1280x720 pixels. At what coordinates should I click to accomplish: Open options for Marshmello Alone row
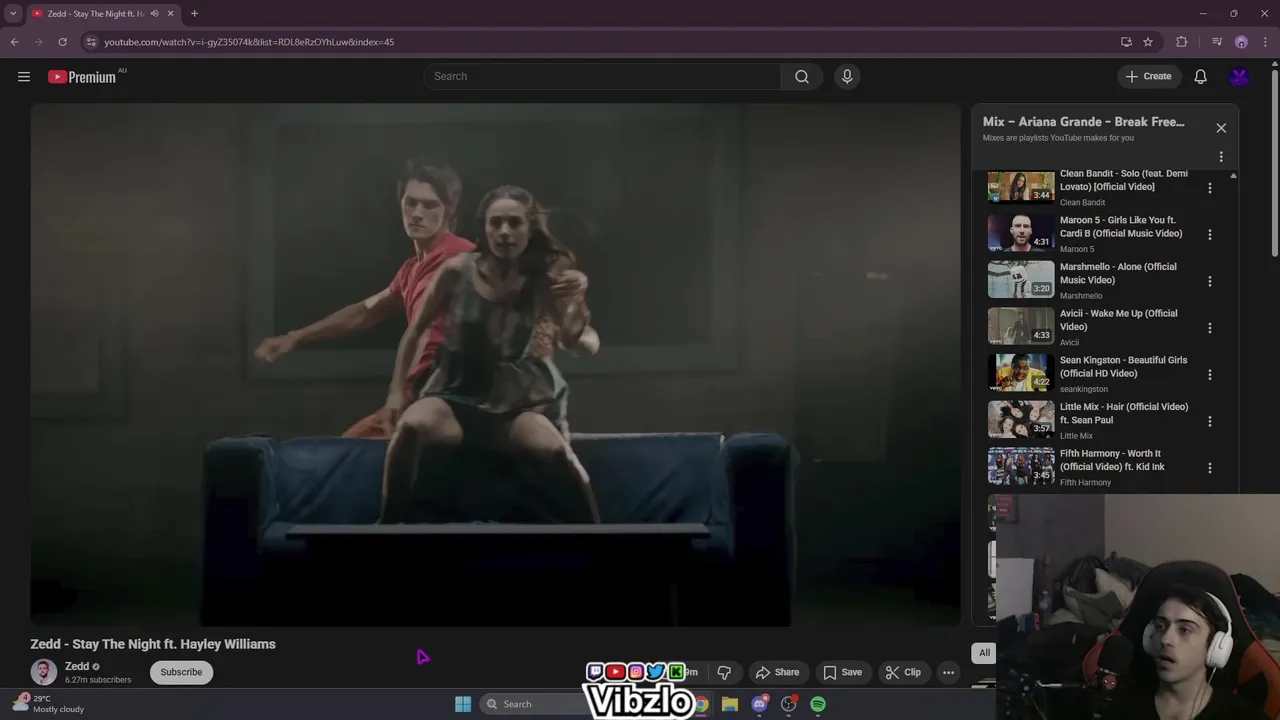(1210, 281)
